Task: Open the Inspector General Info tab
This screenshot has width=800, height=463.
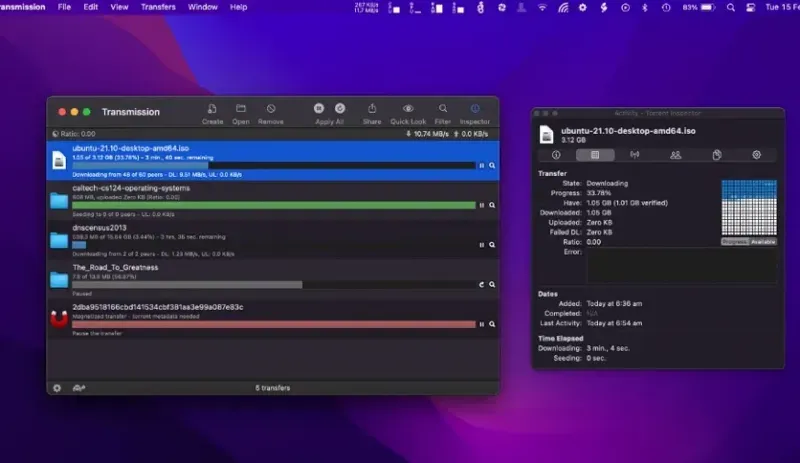Action: (556, 155)
